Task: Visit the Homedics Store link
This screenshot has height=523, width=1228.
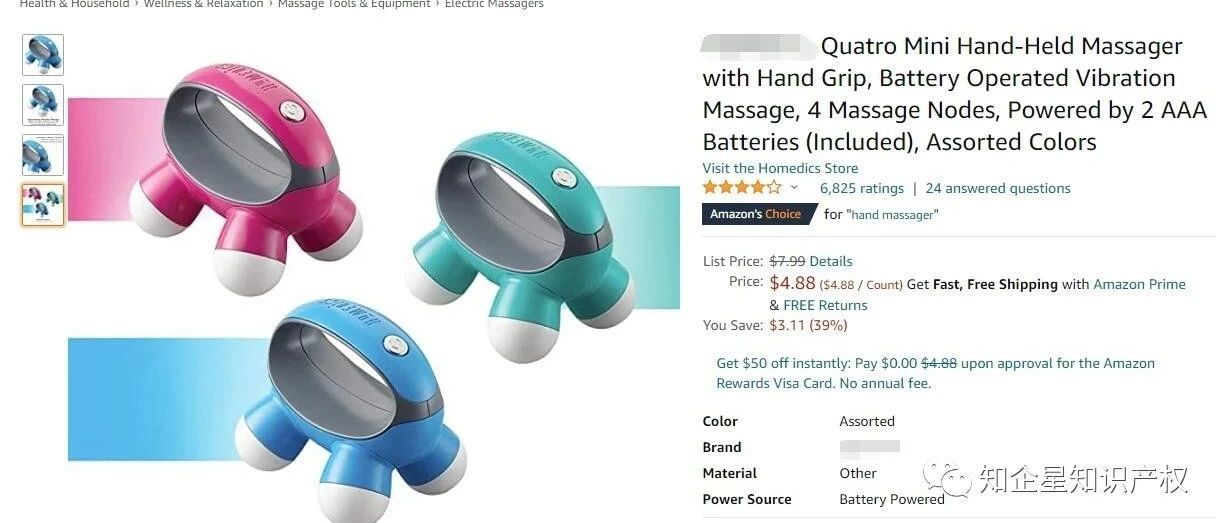Action: 780,168
